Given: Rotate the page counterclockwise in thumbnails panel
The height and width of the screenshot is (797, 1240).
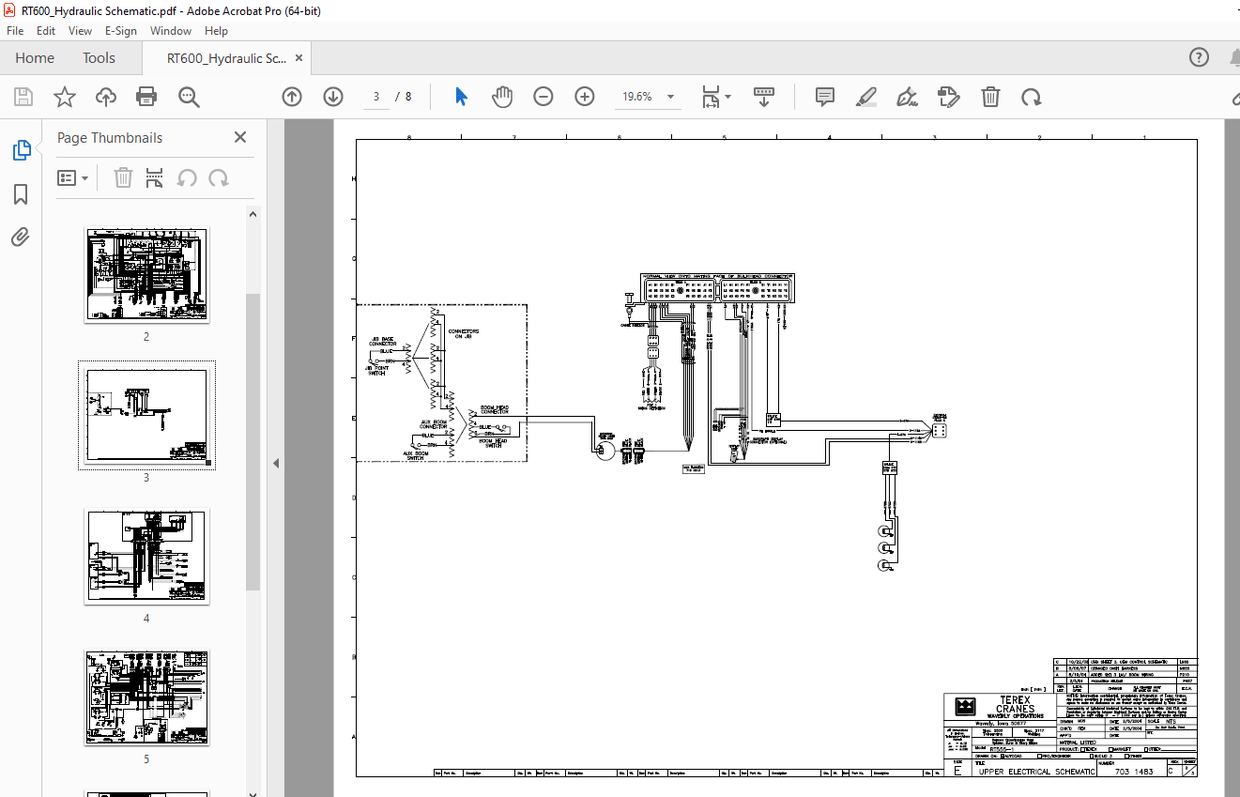Looking at the screenshot, I should [x=187, y=178].
